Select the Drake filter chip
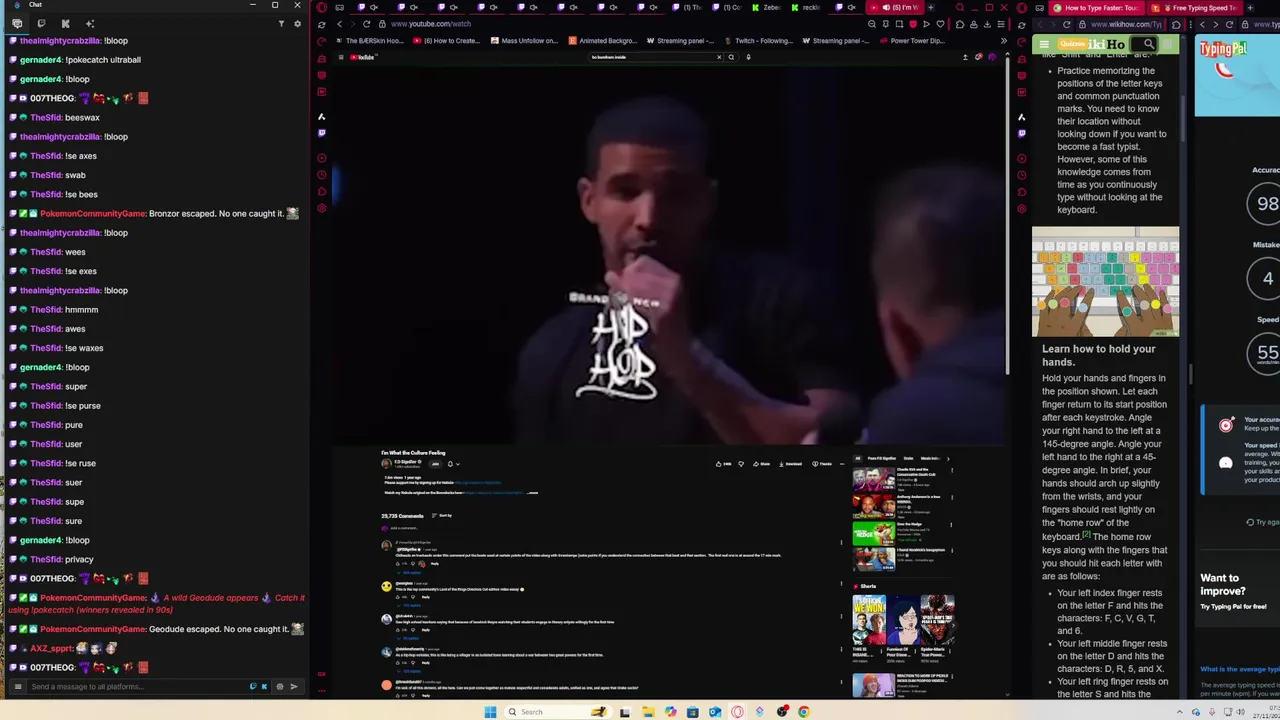Screen dimensions: 1280x720 (x=908, y=458)
